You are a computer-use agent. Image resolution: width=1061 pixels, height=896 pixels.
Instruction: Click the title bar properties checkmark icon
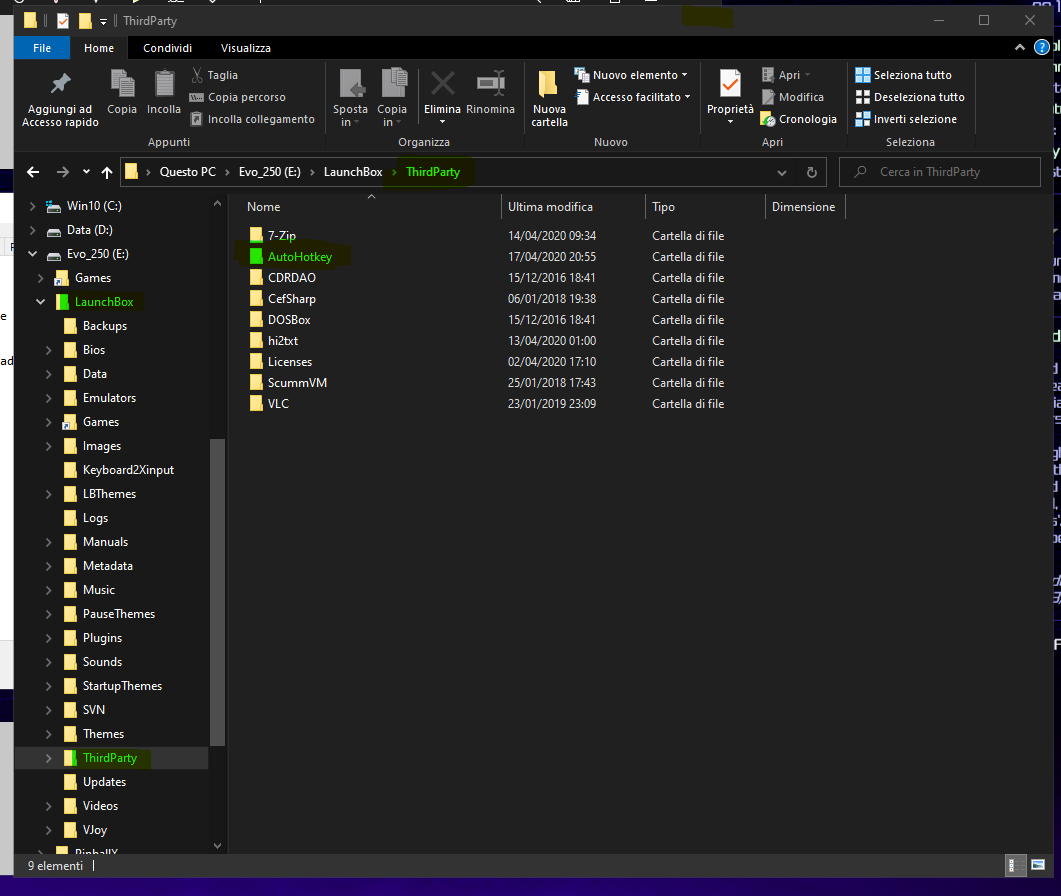coord(63,21)
